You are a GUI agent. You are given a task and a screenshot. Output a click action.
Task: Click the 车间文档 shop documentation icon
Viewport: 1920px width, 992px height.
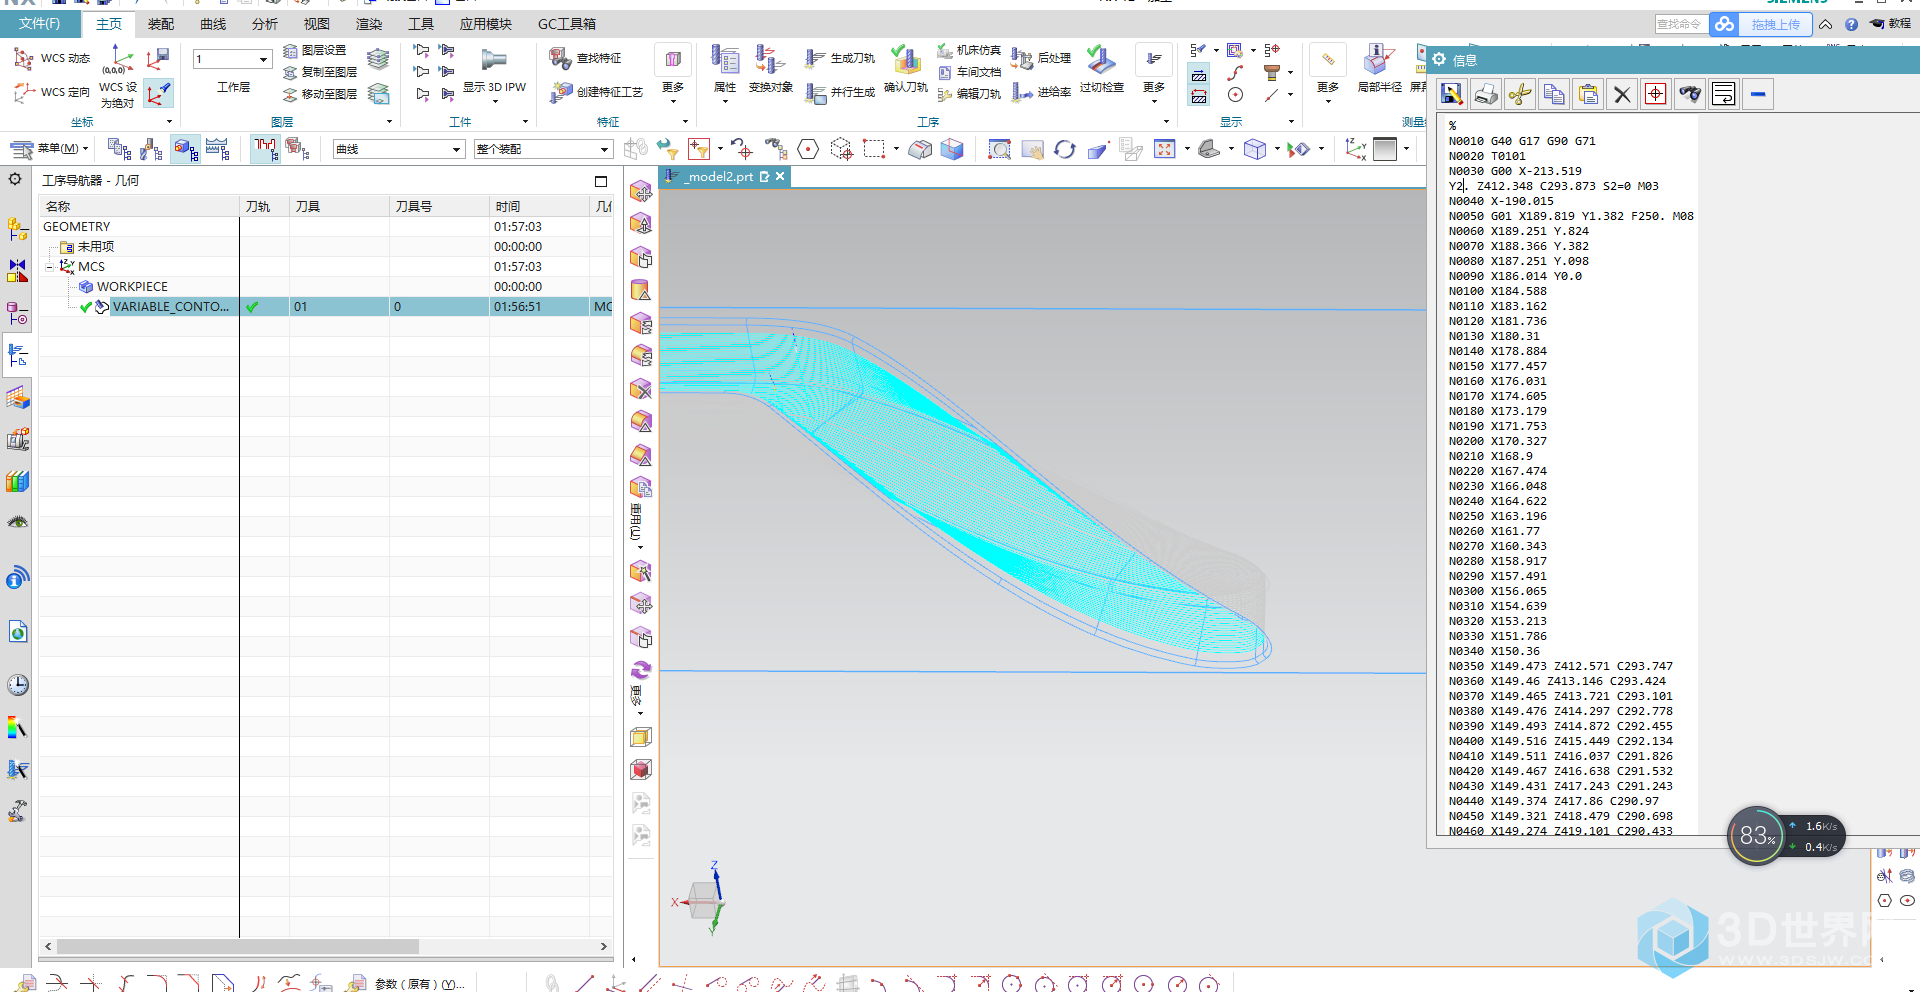point(945,72)
